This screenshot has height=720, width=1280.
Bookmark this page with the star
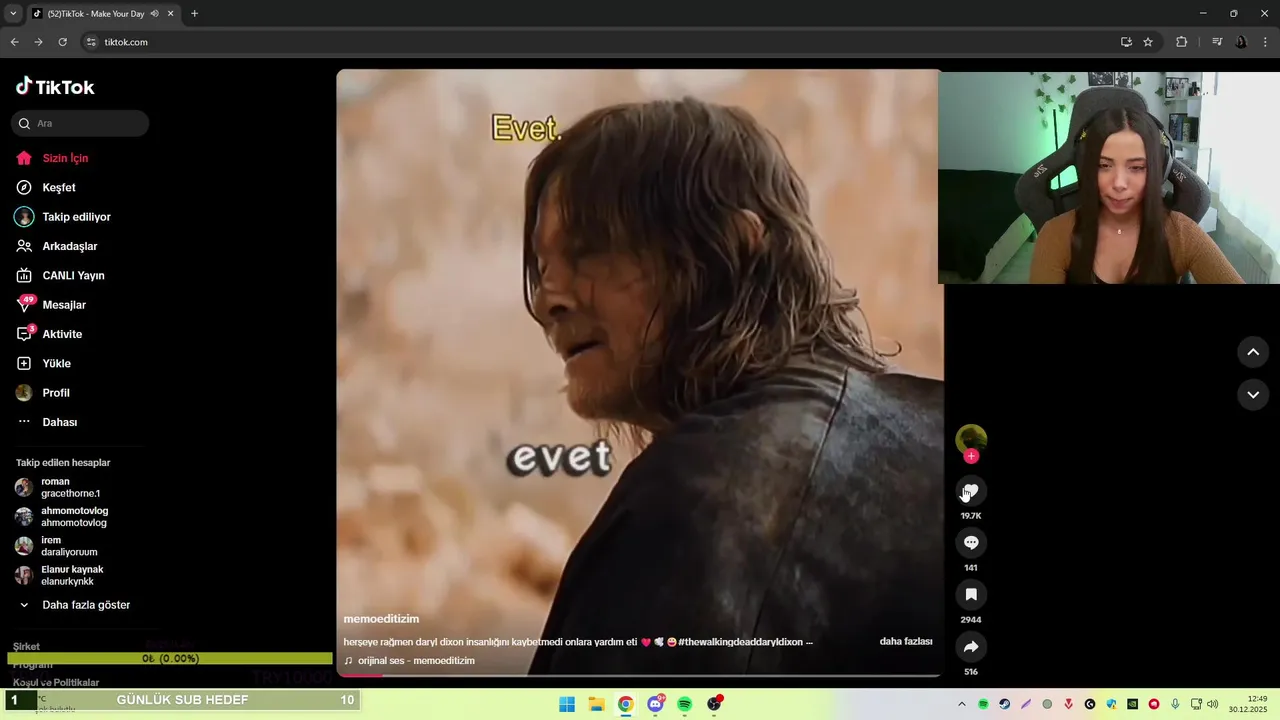[x=1148, y=42]
